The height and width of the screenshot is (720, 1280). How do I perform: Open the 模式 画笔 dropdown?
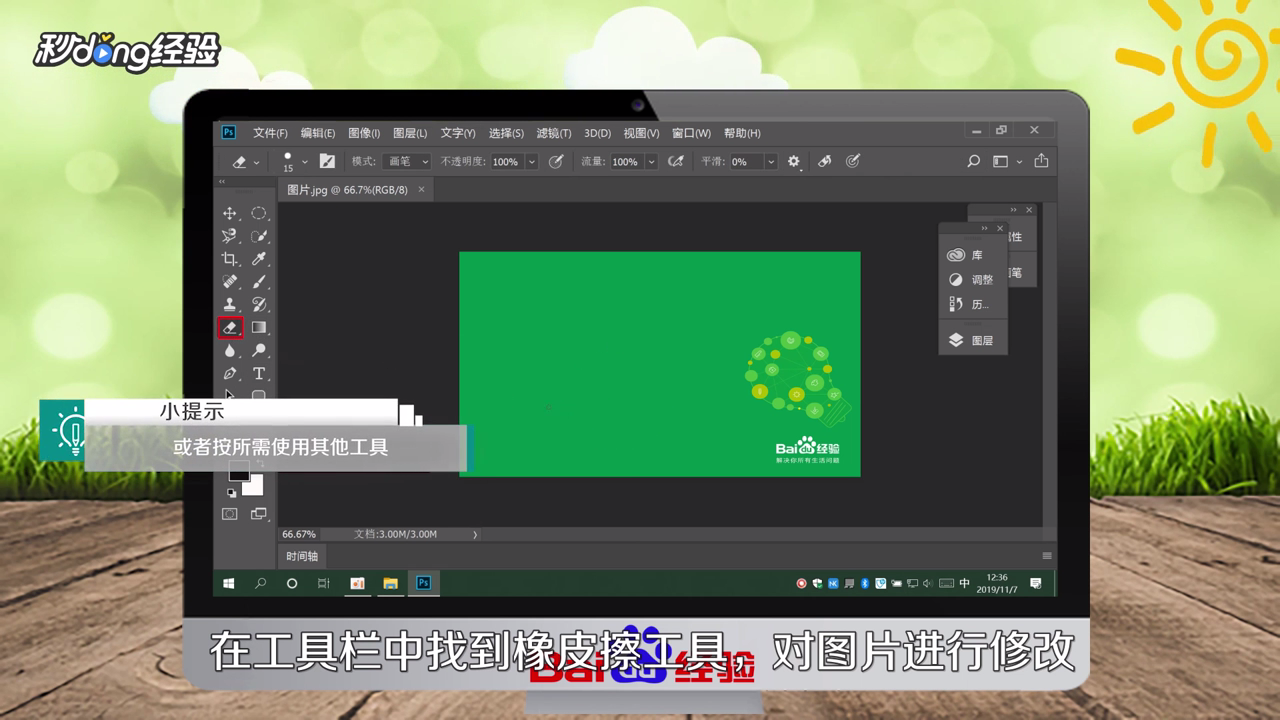click(407, 161)
